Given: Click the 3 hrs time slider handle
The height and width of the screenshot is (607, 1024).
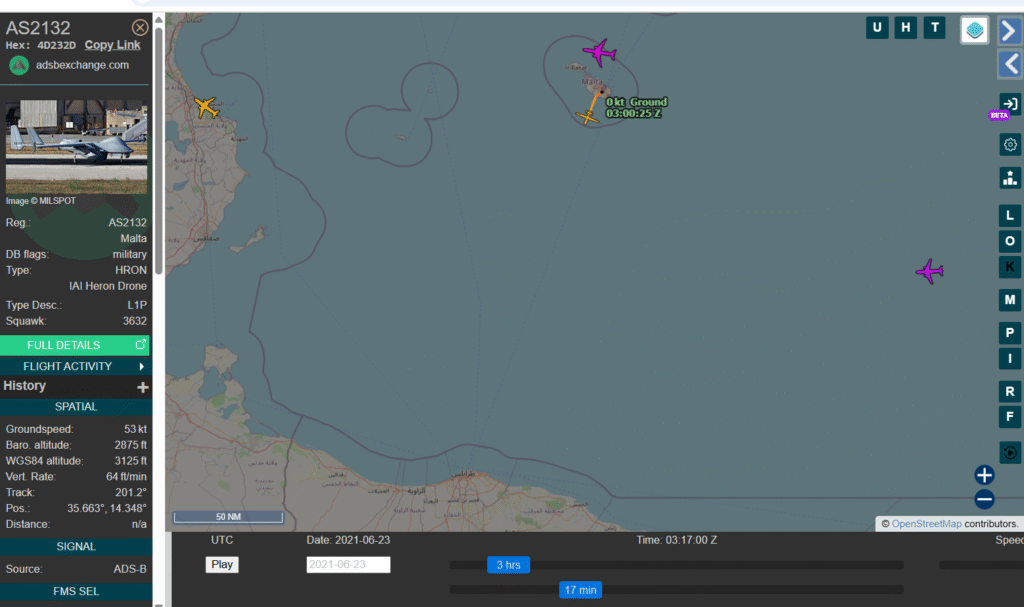Looking at the screenshot, I should 508,565.
